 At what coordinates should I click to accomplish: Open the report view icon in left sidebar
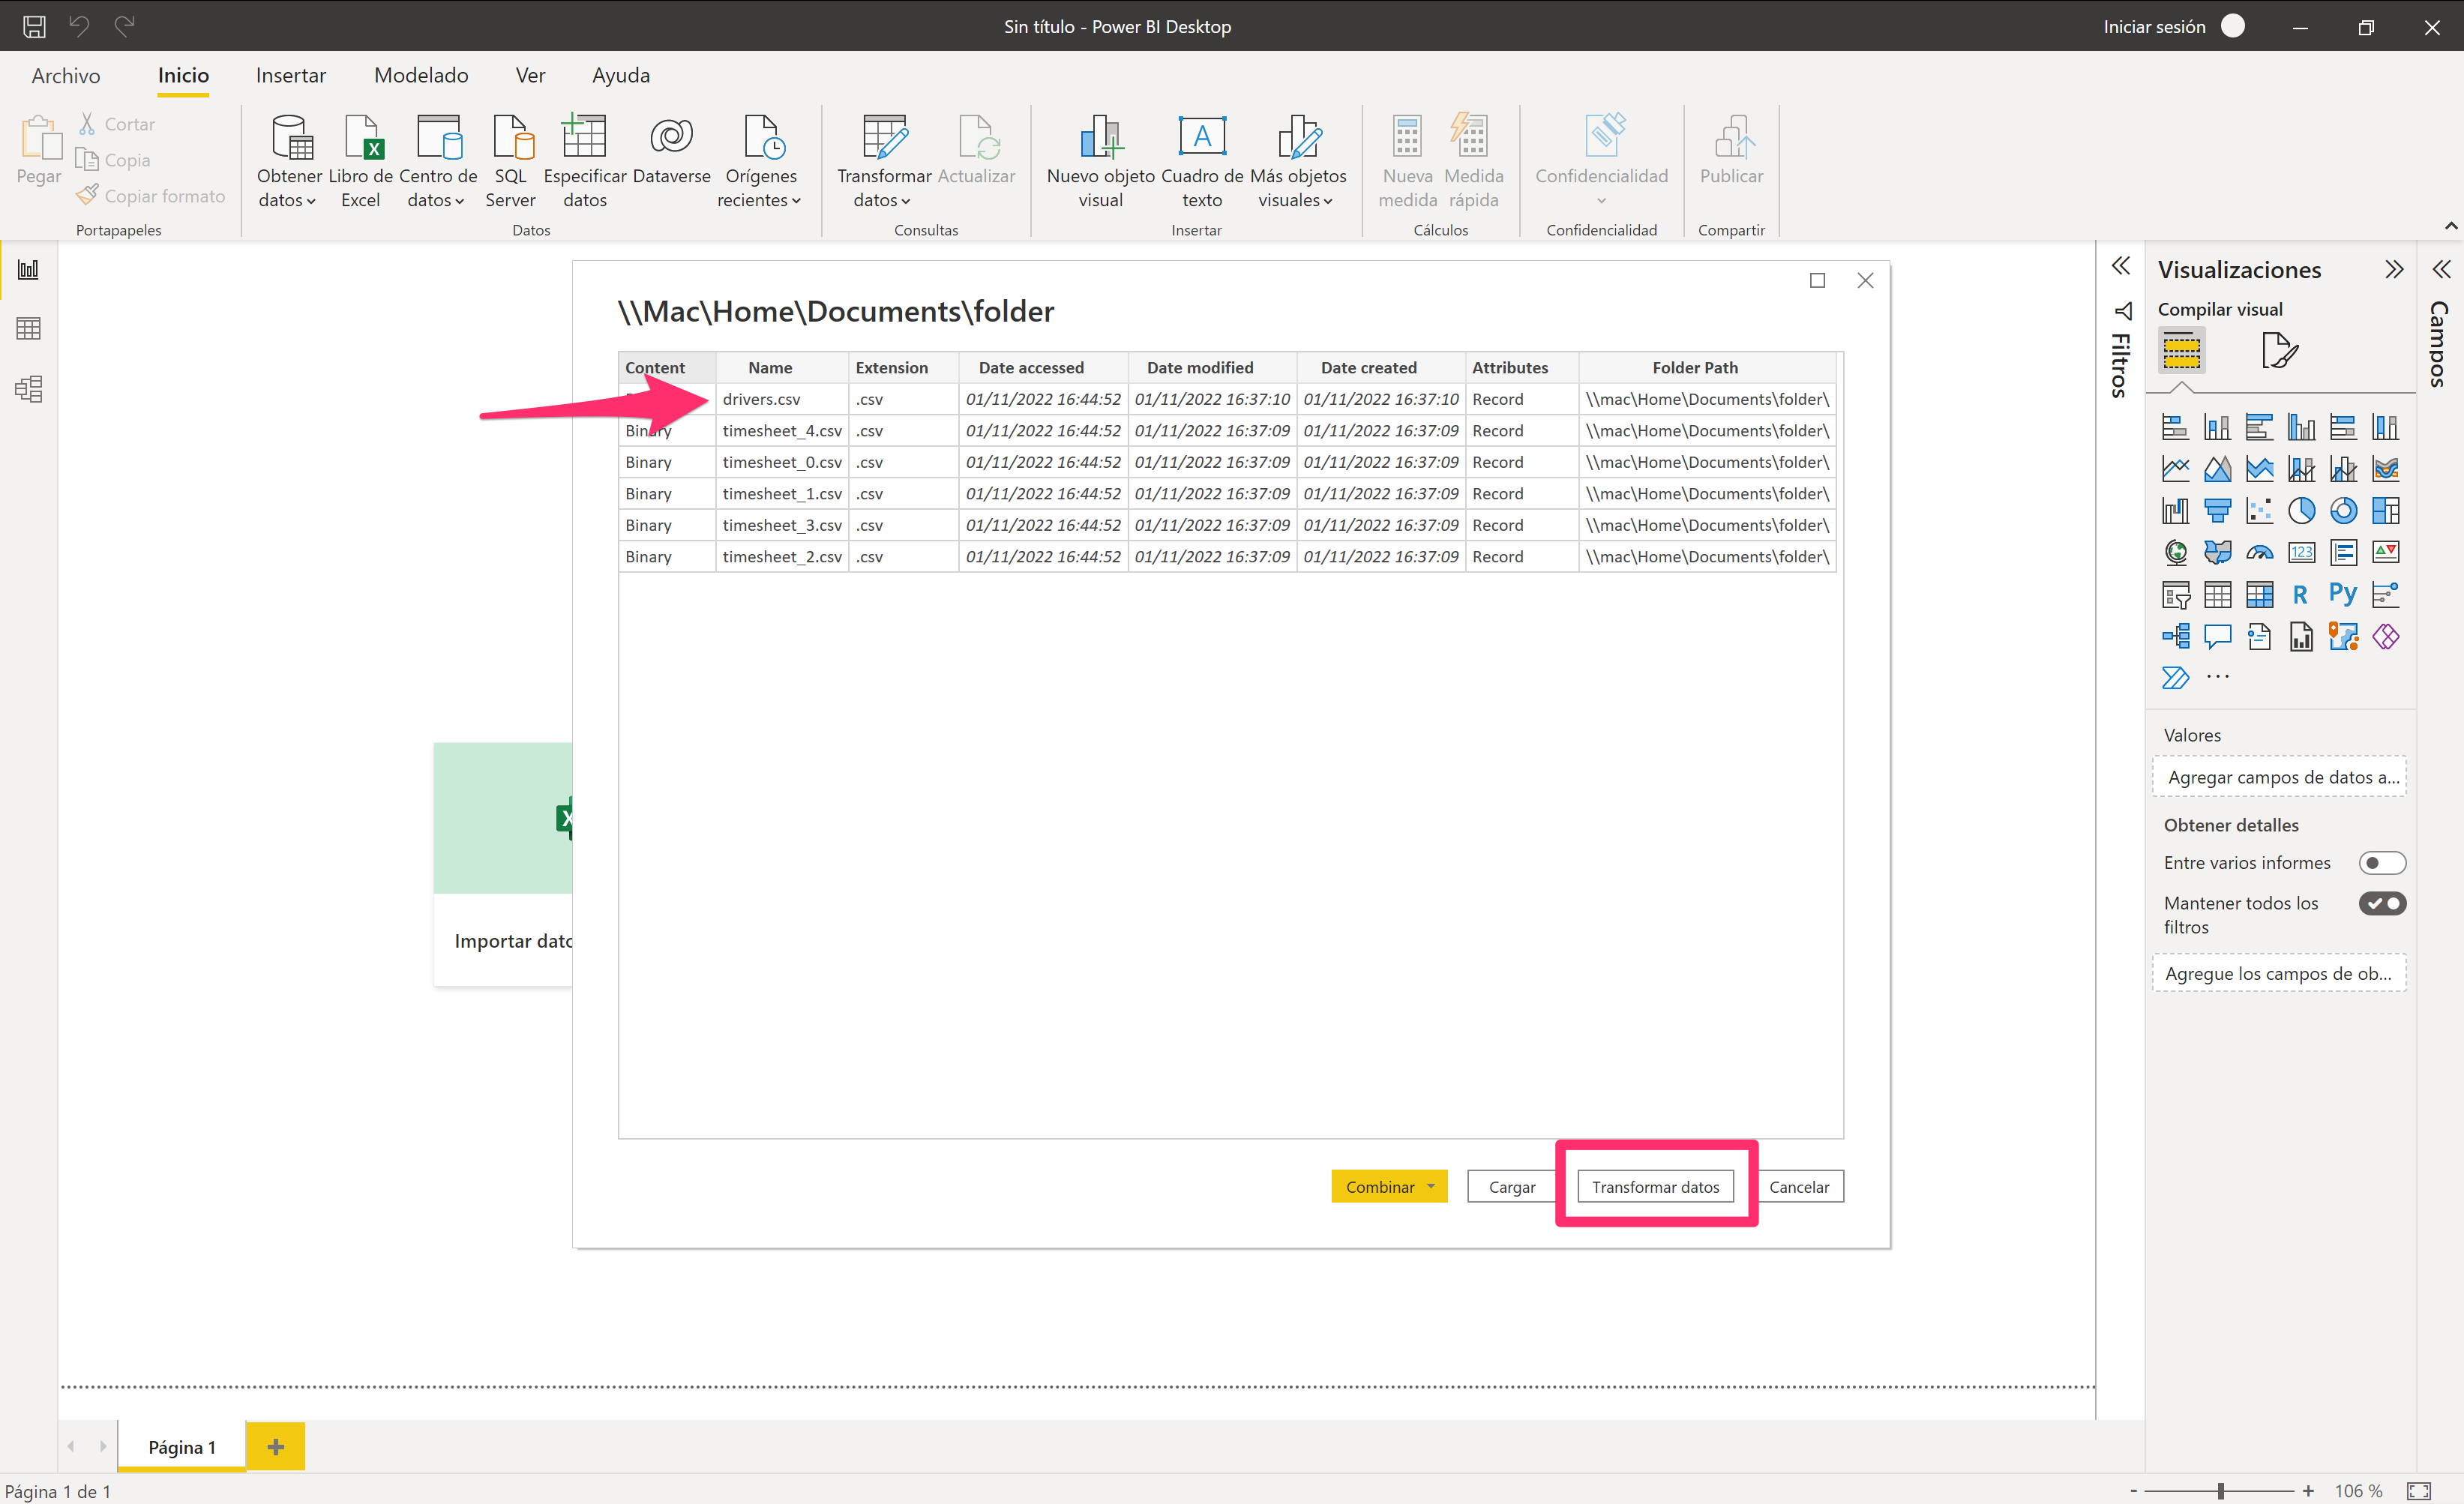click(28, 269)
